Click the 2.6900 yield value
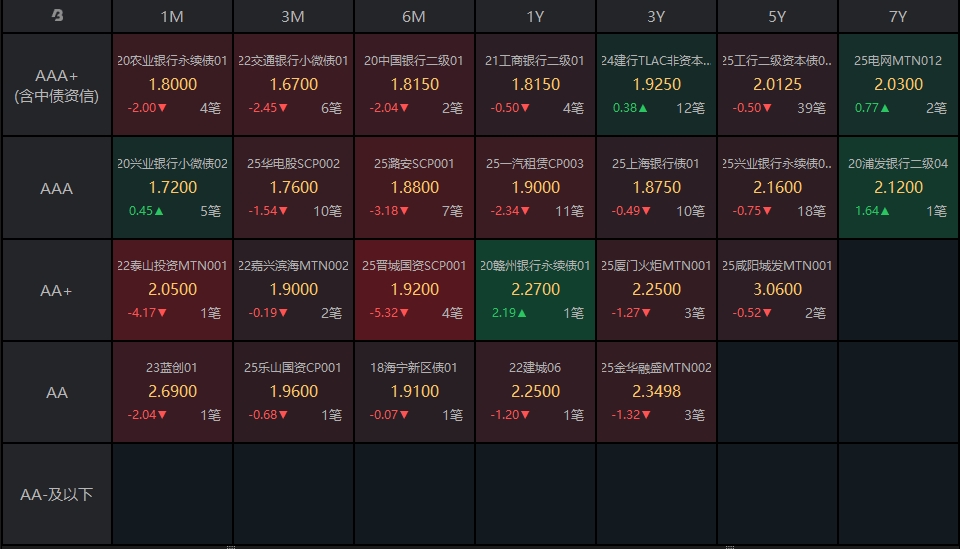Image resolution: width=960 pixels, height=549 pixels. (173, 391)
